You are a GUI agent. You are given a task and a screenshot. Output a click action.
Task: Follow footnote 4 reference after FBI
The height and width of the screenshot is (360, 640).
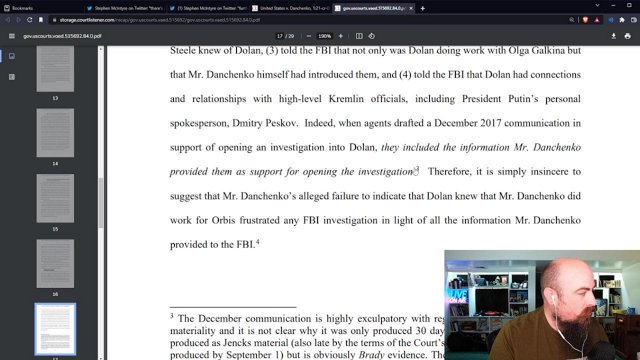coord(258,242)
